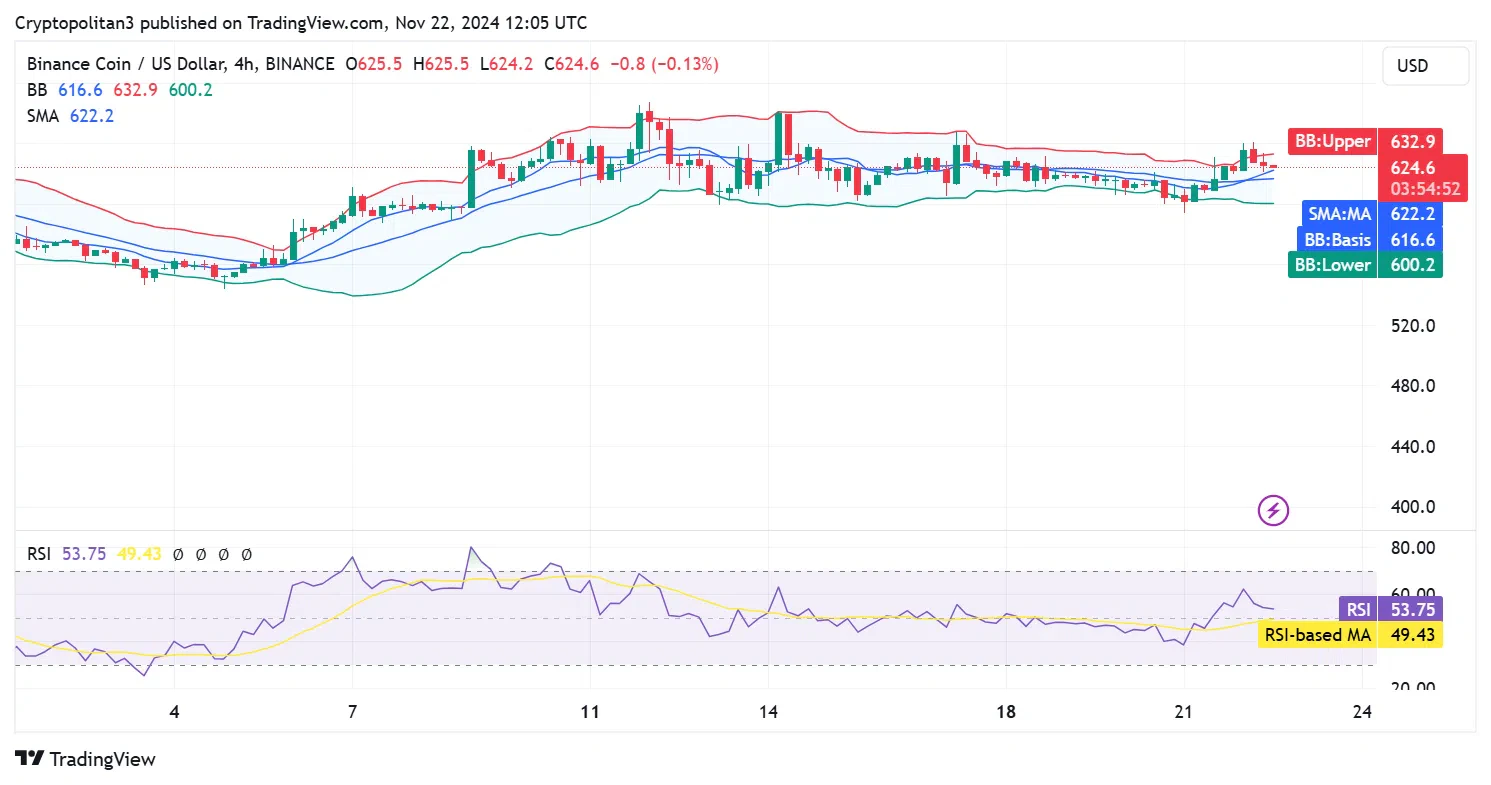Click the RSI indicator legend label

coord(40,554)
